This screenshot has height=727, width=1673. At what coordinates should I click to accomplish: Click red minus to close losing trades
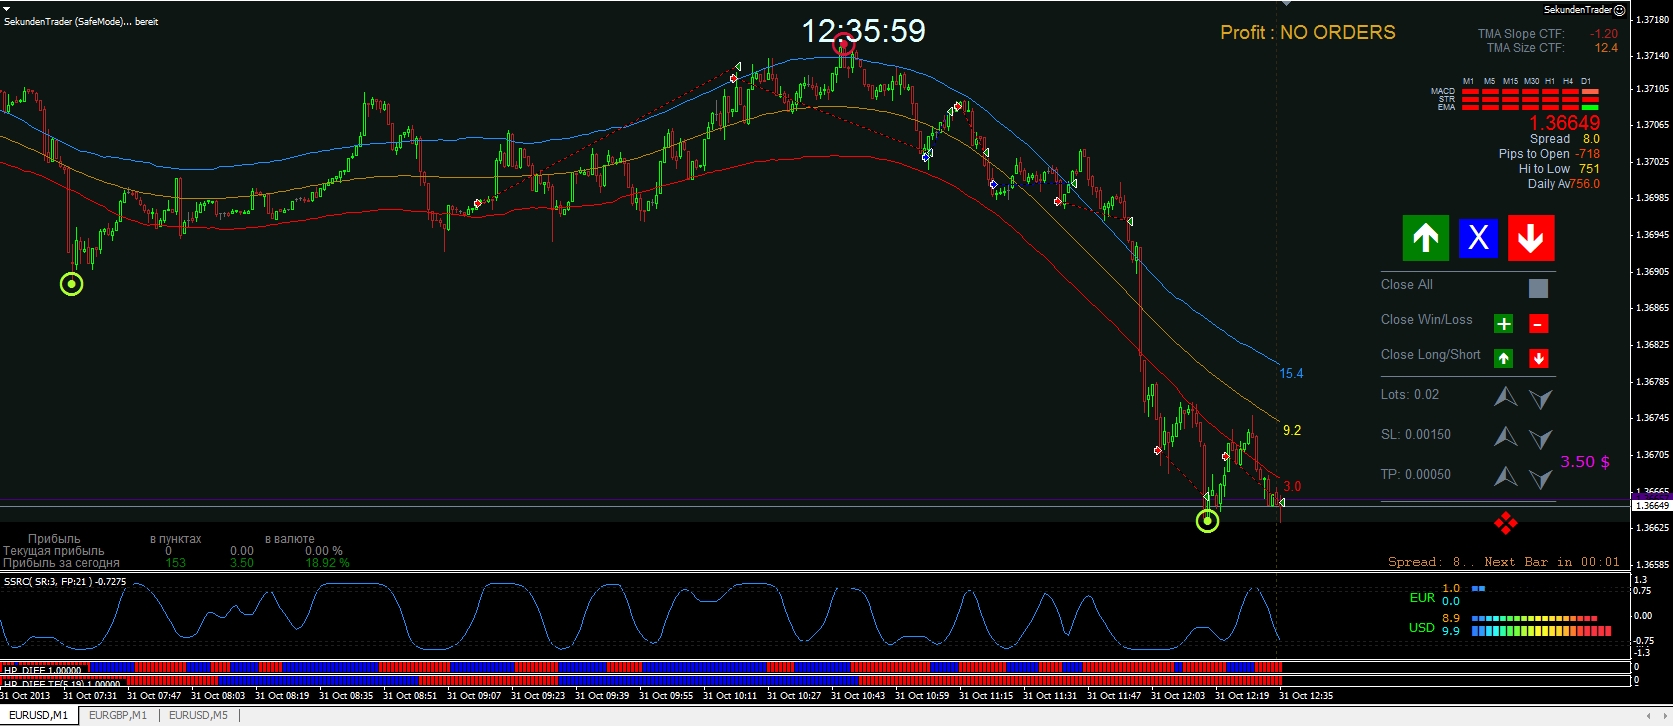click(x=1539, y=323)
